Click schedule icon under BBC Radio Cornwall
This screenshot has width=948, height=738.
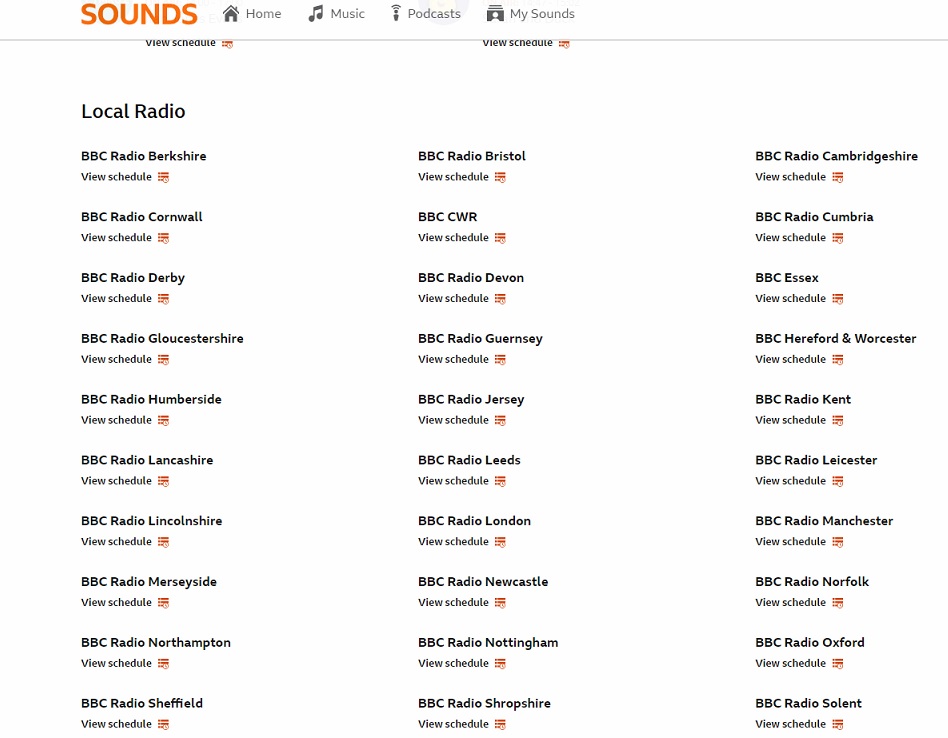coord(163,238)
